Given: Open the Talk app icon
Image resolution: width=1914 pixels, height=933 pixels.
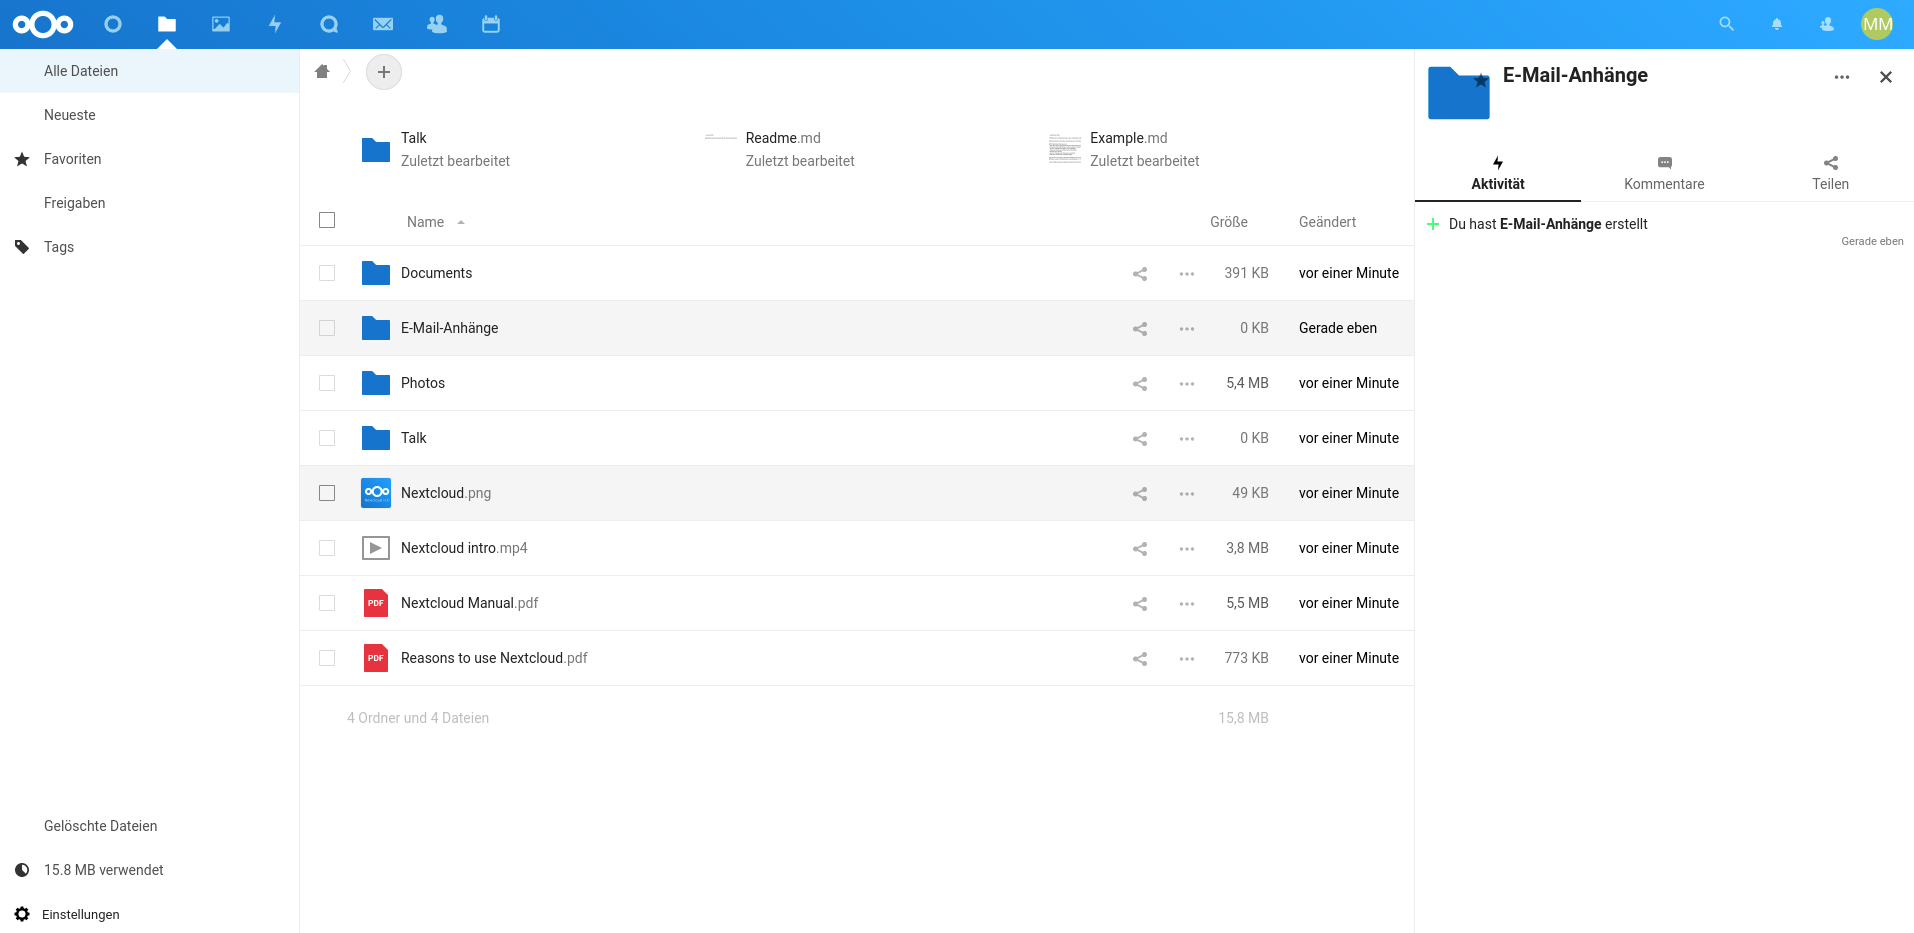Looking at the screenshot, I should 329,24.
